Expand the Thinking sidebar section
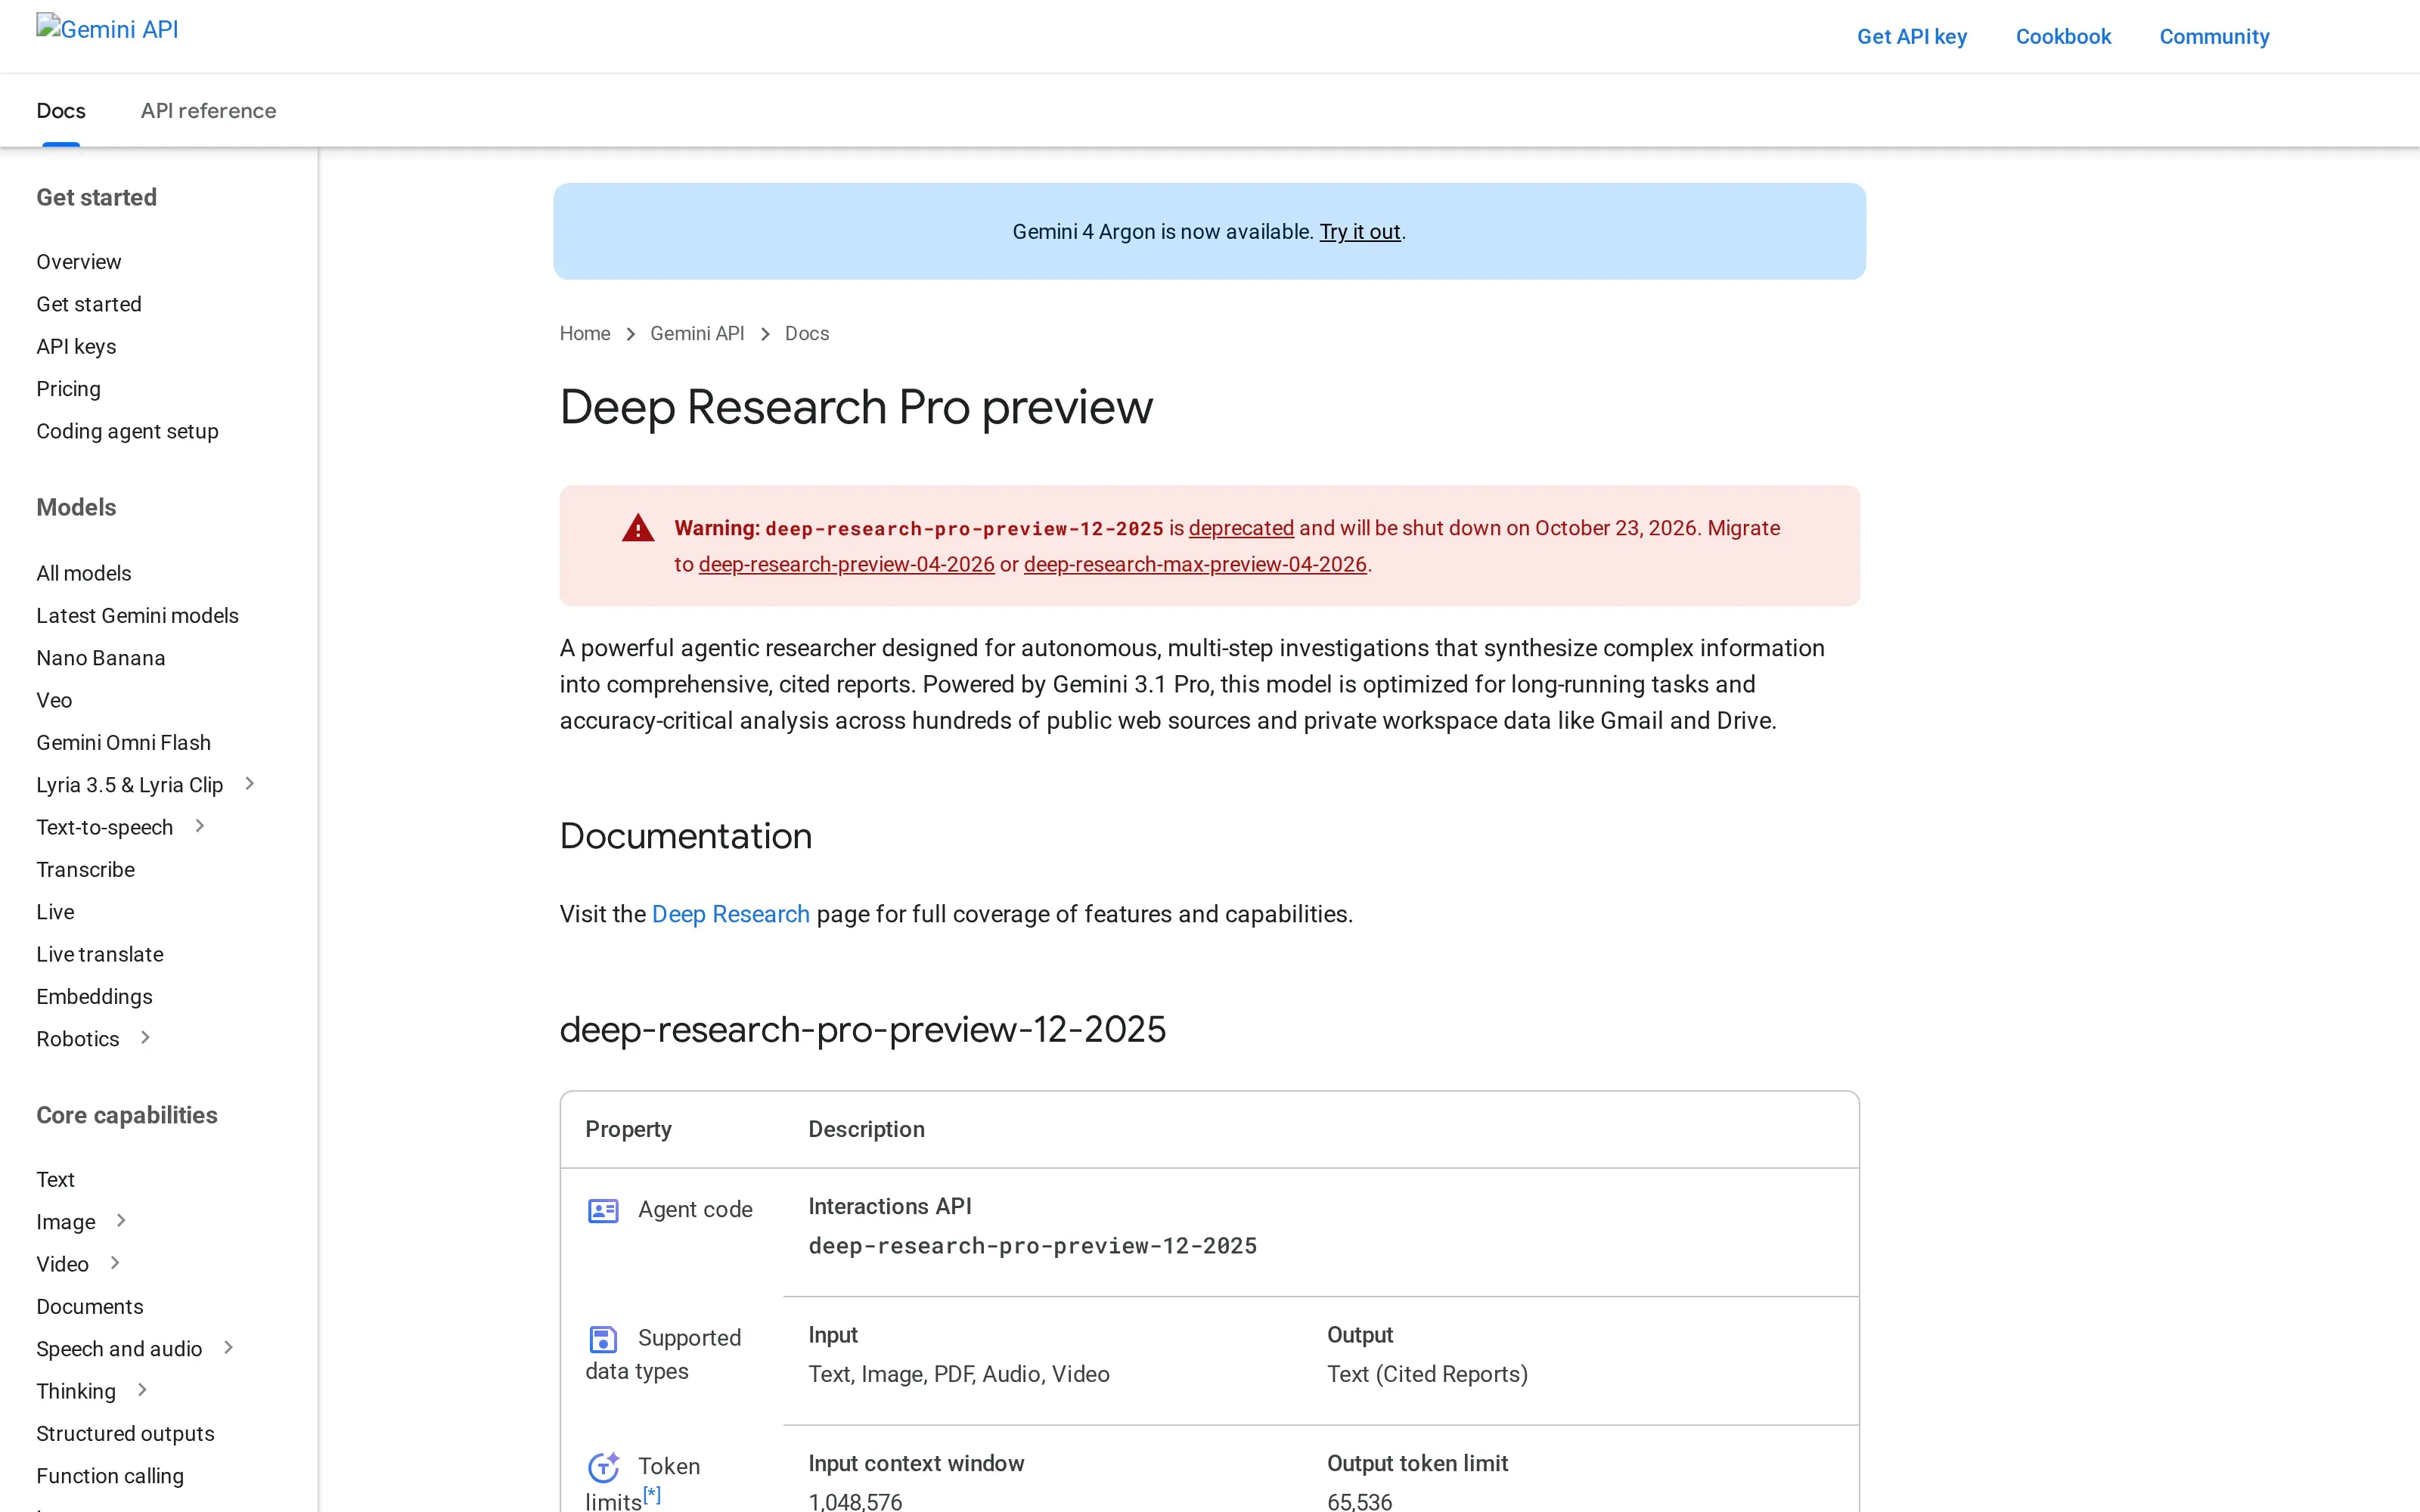Viewport: 2420px width, 1512px height. pyautogui.click(x=142, y=1390)
